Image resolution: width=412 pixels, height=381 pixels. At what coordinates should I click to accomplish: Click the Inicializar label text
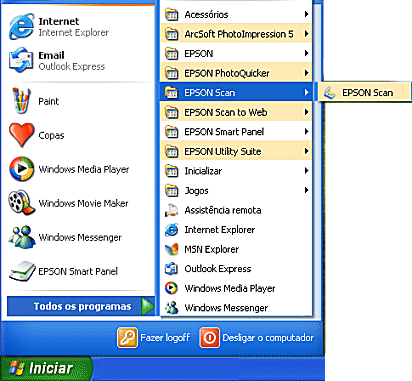(203, 171)
